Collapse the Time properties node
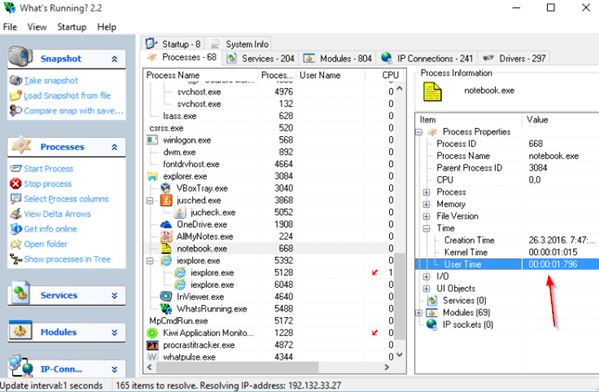The width and height of the screenshot is (599, 392). point(426,228)
